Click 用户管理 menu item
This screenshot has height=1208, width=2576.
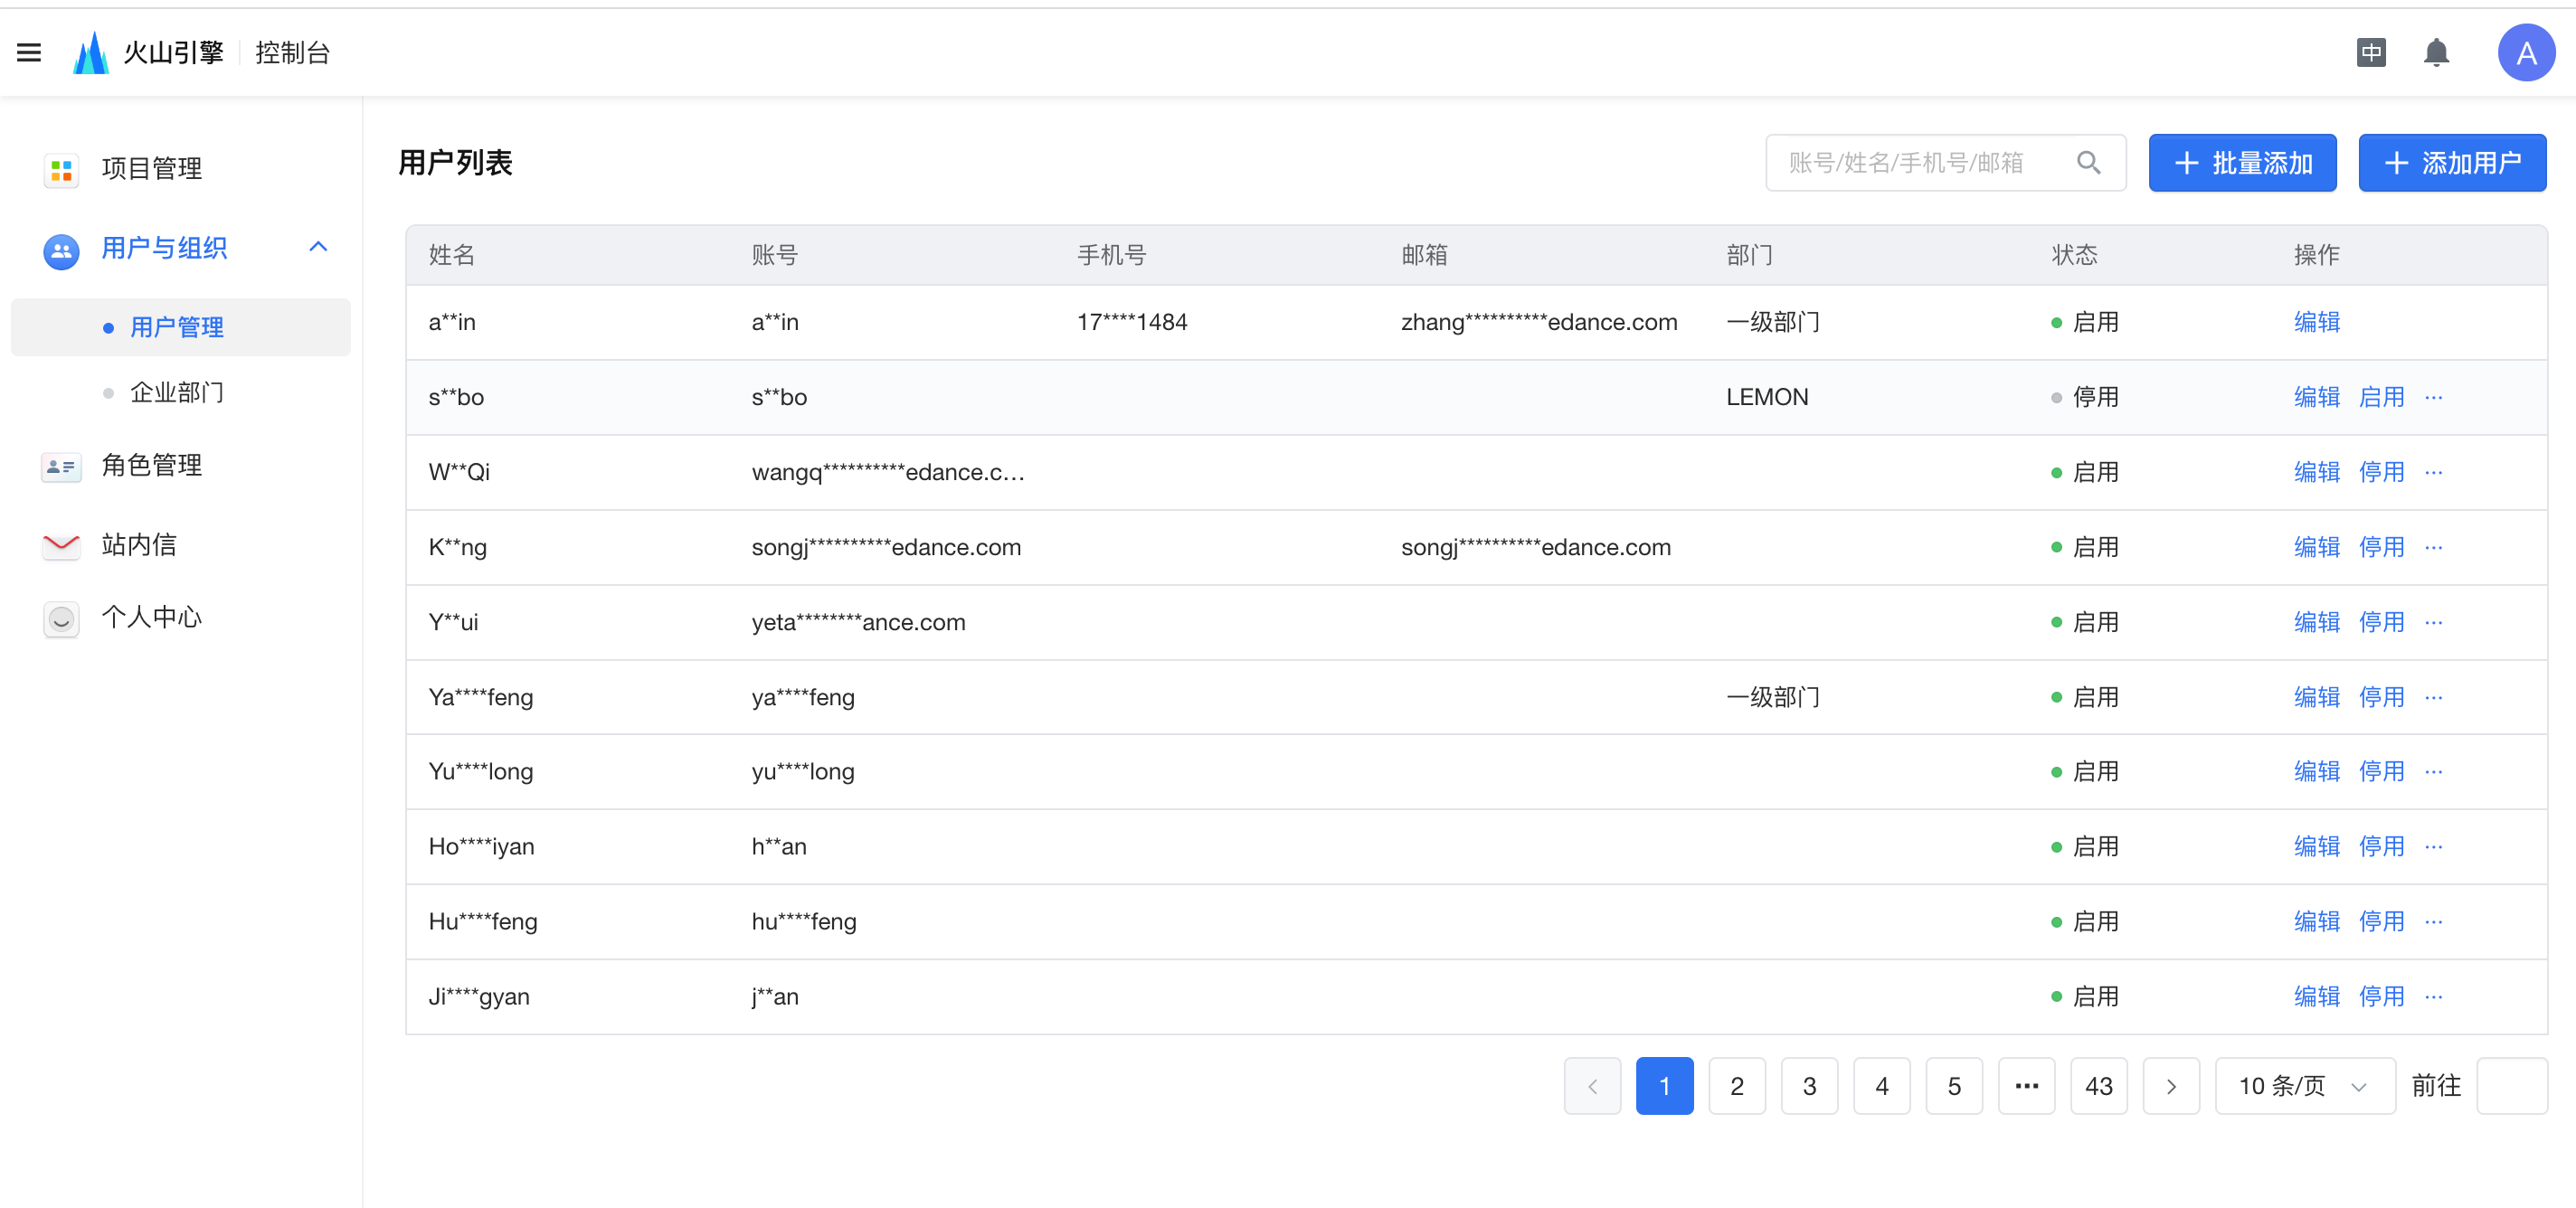click(179, 328)
